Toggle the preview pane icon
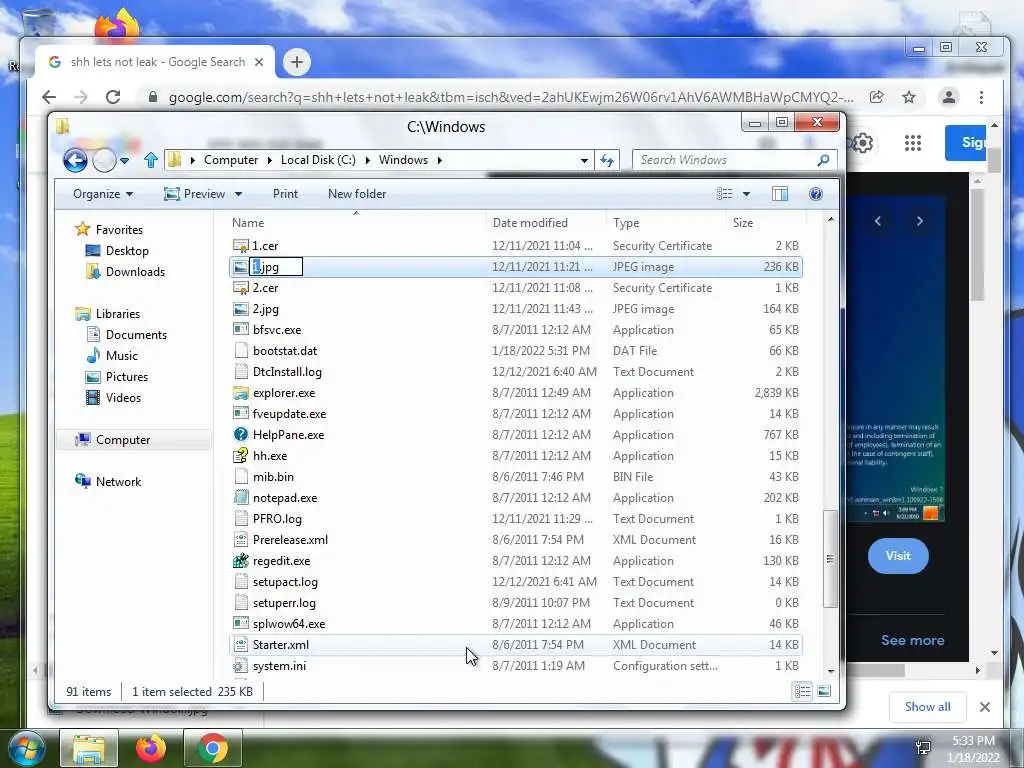Viewport: 1024px width, 768px height. pos(780,194)
